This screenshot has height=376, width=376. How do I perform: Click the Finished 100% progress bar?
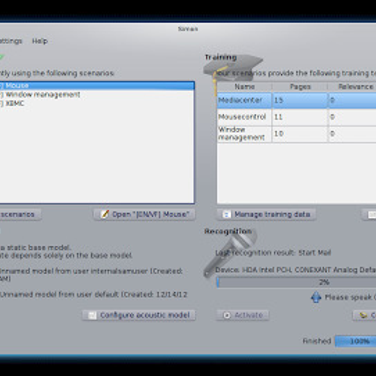(x=355, y=341)
